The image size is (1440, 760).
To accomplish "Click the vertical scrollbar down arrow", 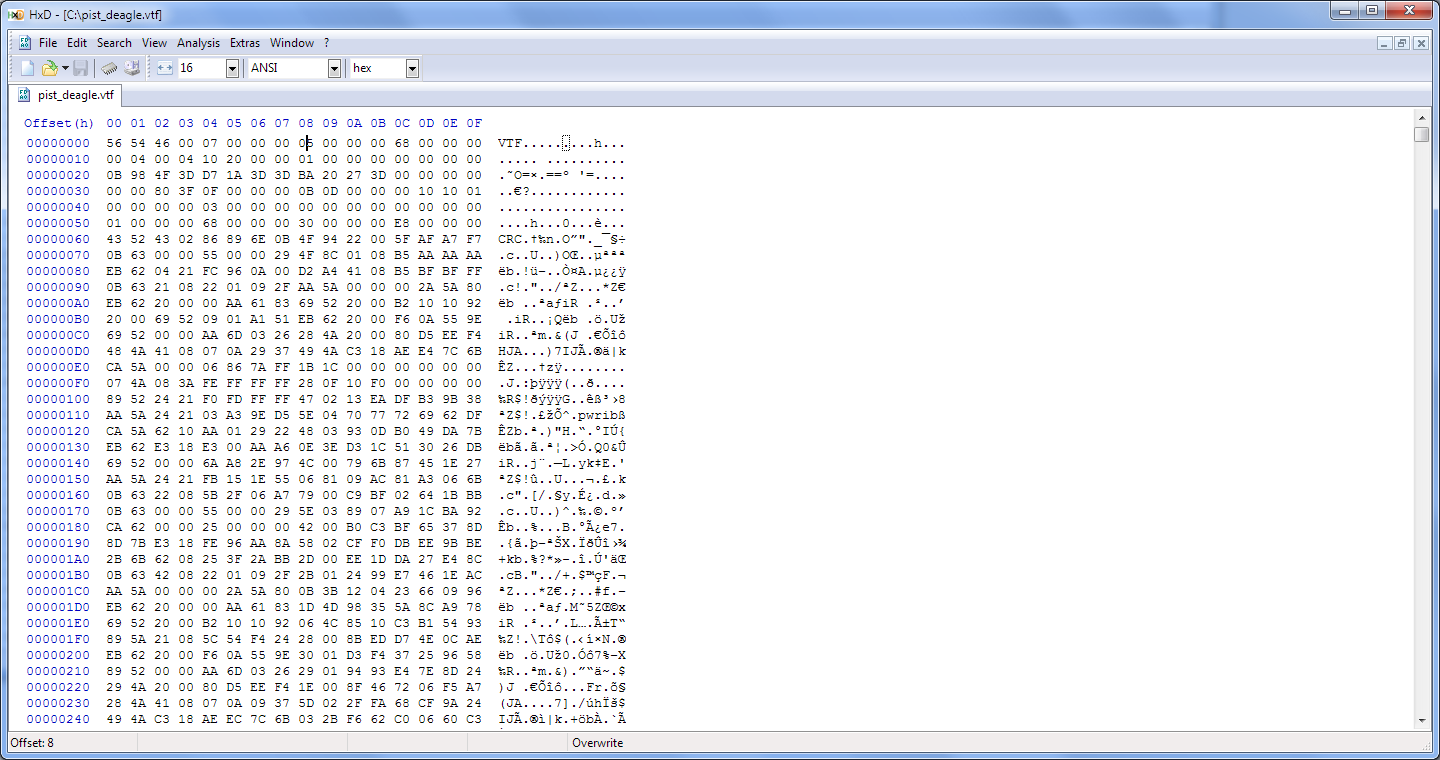I will click(1422, 721).
